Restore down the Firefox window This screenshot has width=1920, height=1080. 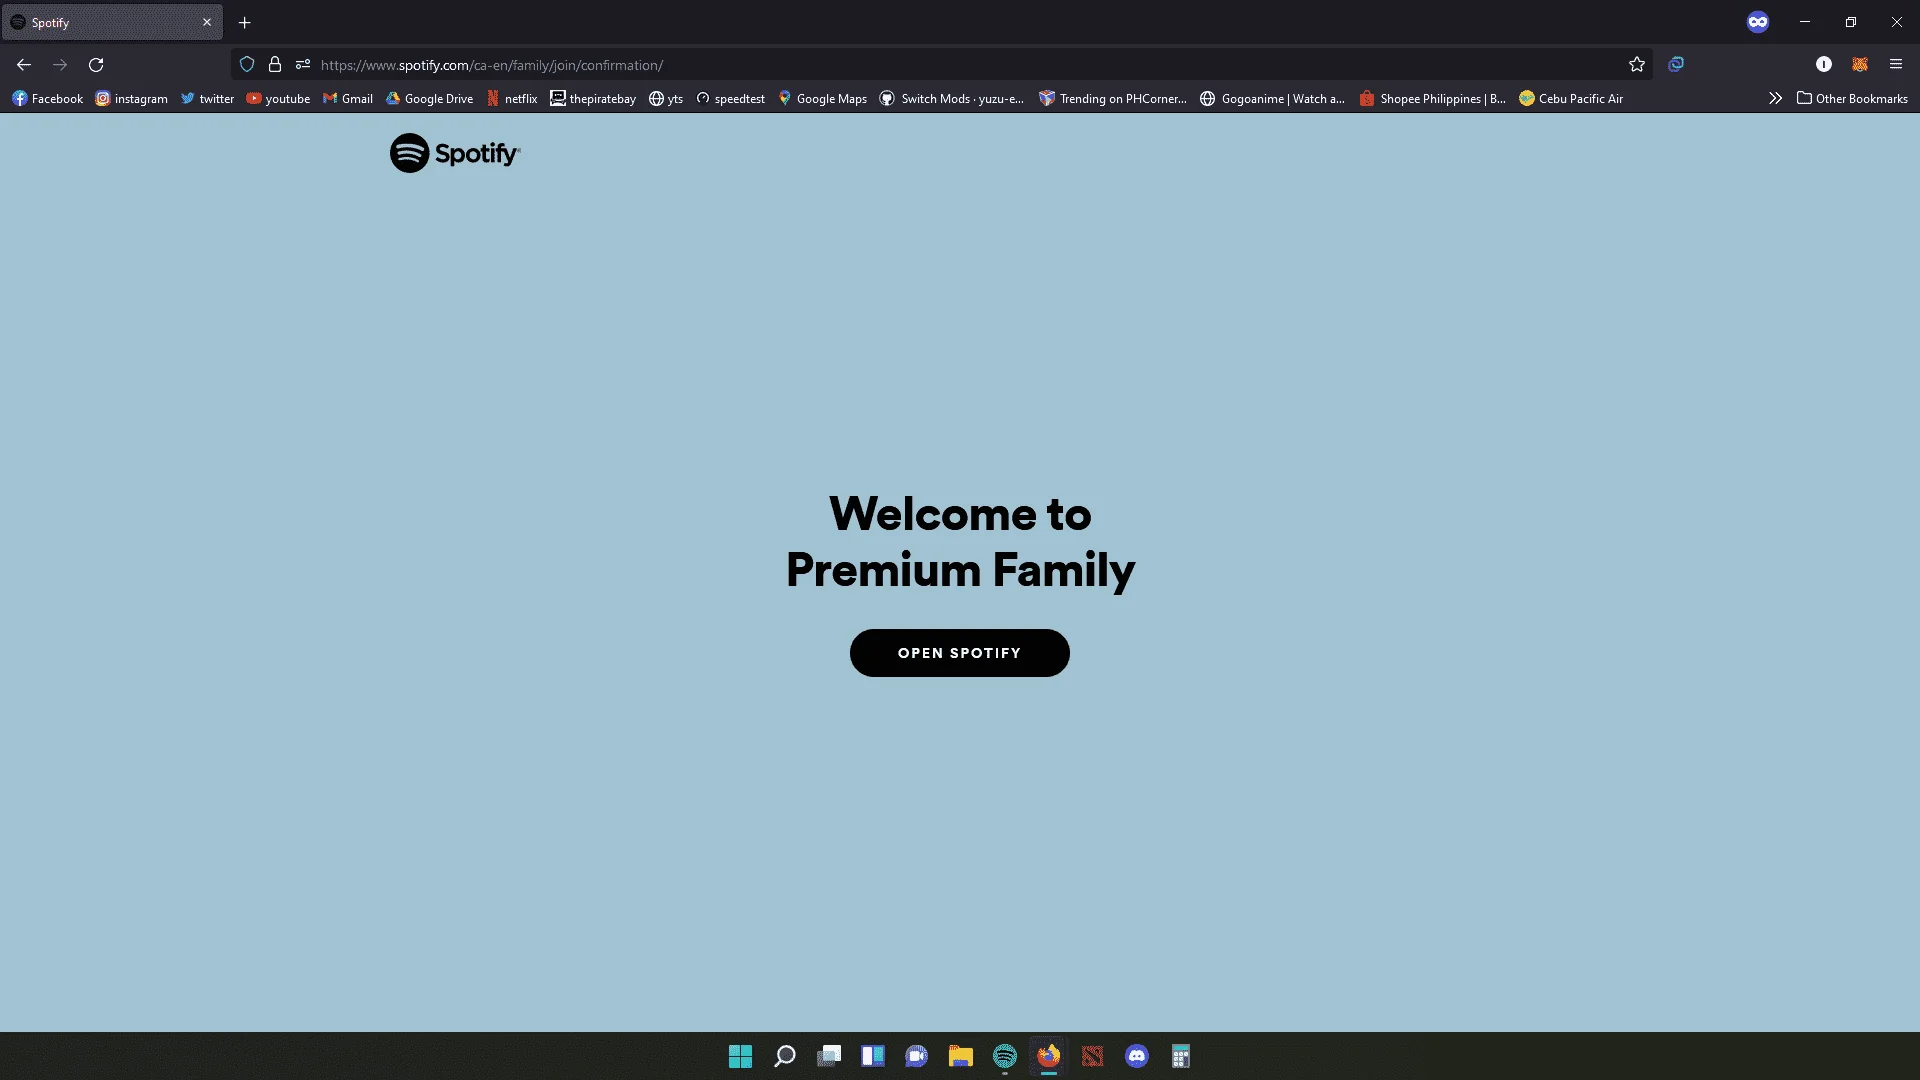(x=1851, y=22)
